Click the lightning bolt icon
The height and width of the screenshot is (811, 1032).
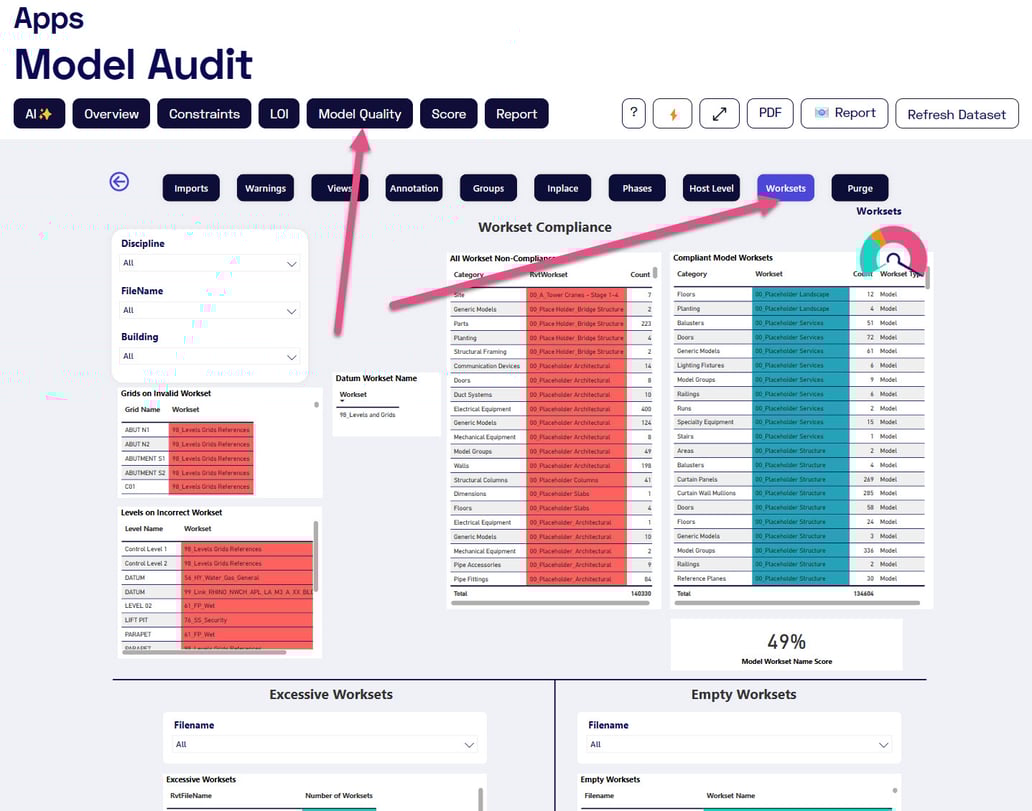(x=672, y=113)
